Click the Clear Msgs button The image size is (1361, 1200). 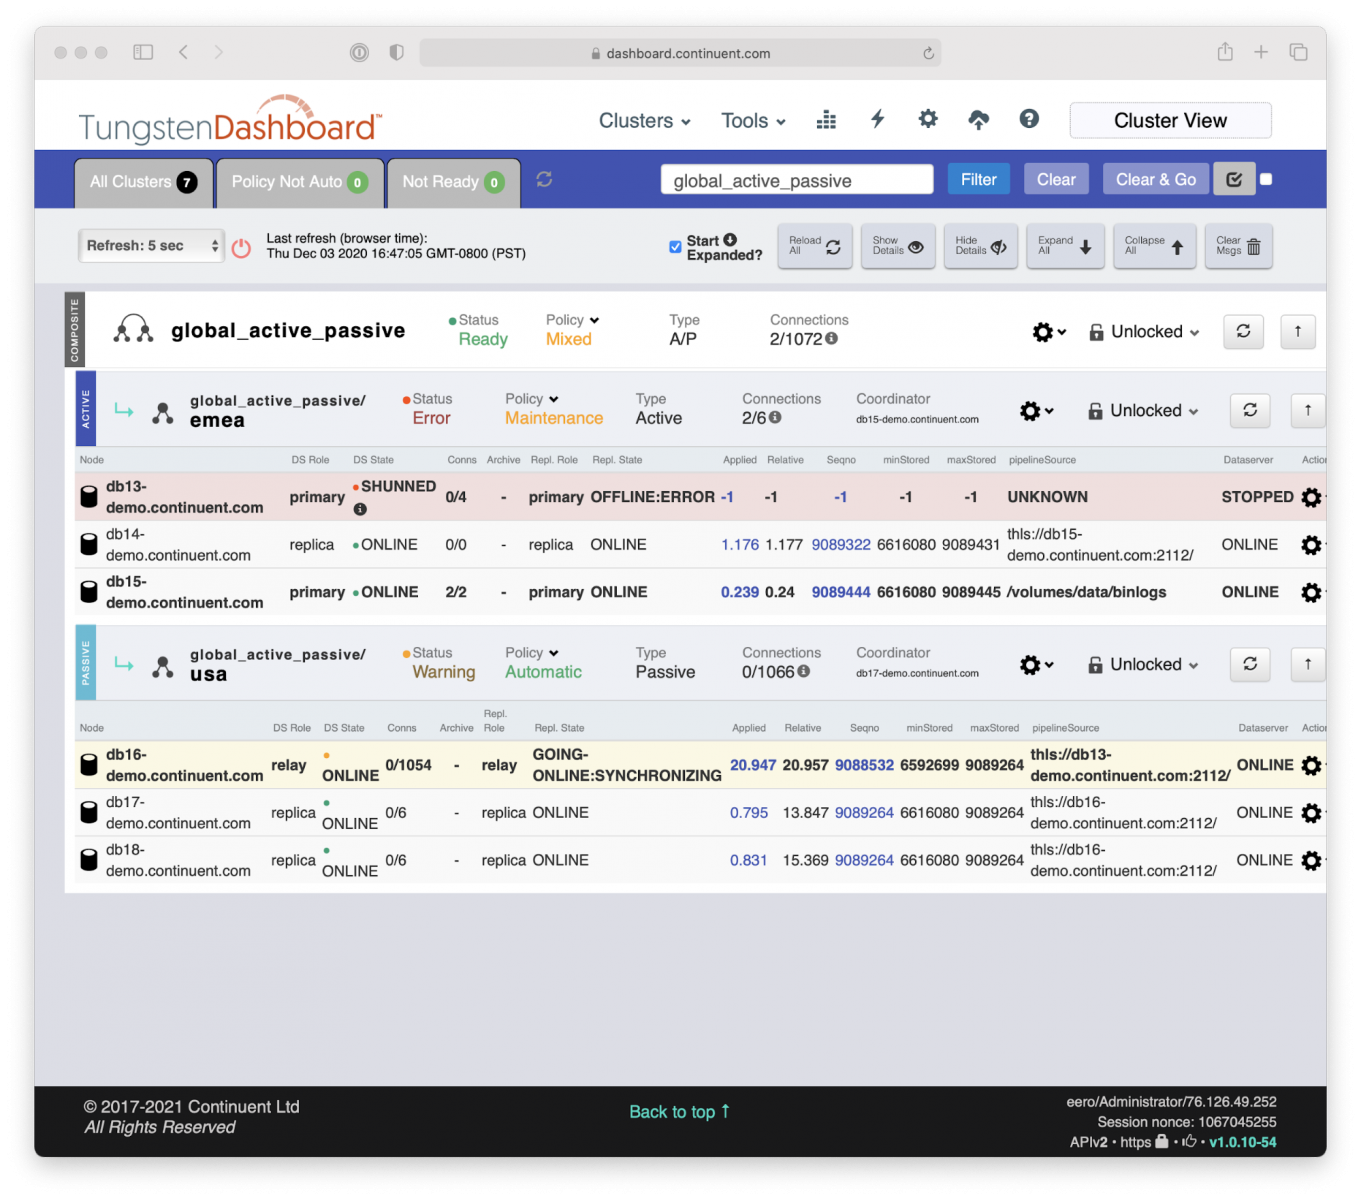(1238, 246)
